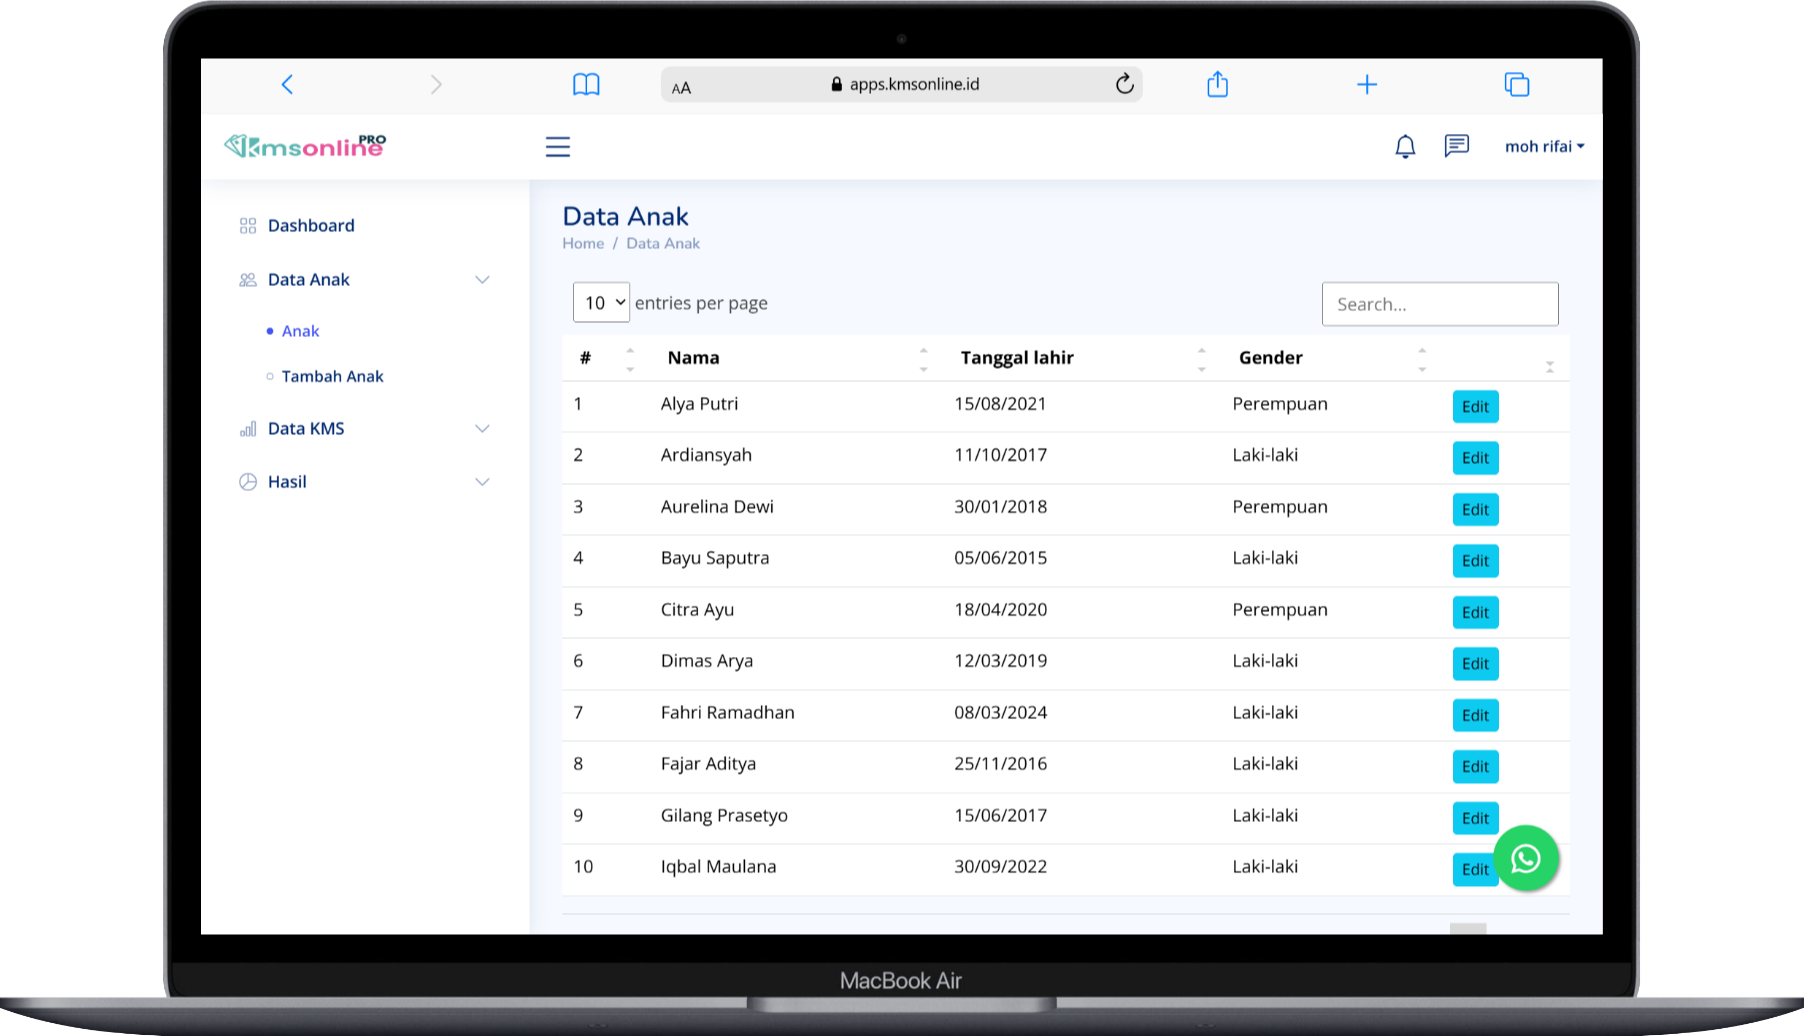This screenshot has height=1036, width=1804.
Task: Reload the page with refresh icon
Action: 1124,85
